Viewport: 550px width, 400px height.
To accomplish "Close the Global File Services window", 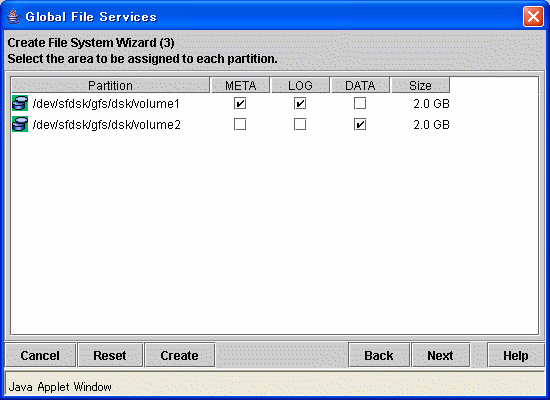I will [533, 16].
